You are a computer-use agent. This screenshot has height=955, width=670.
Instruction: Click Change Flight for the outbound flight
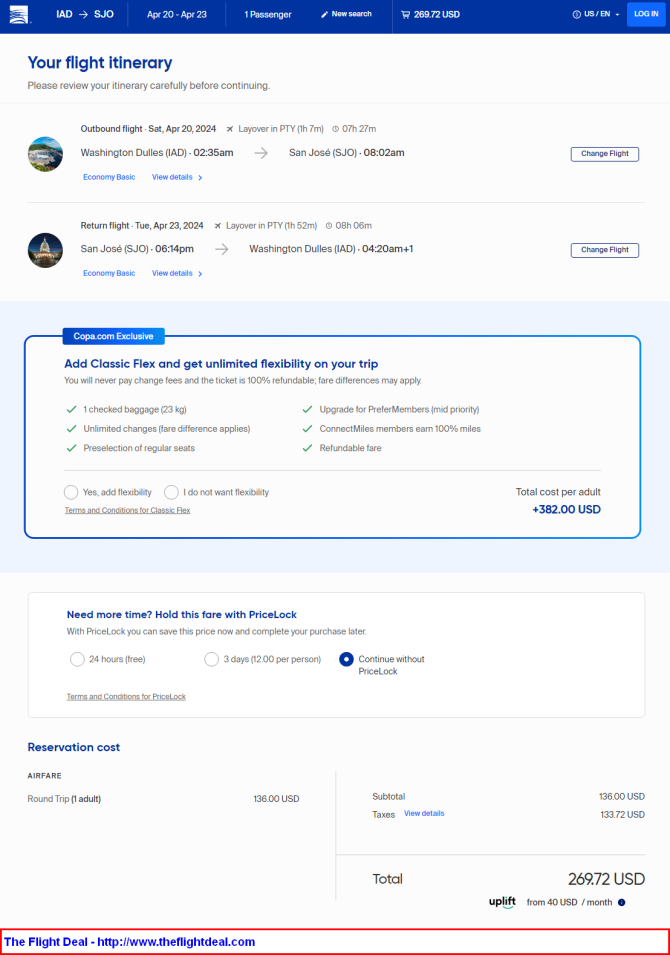point(605,154)
